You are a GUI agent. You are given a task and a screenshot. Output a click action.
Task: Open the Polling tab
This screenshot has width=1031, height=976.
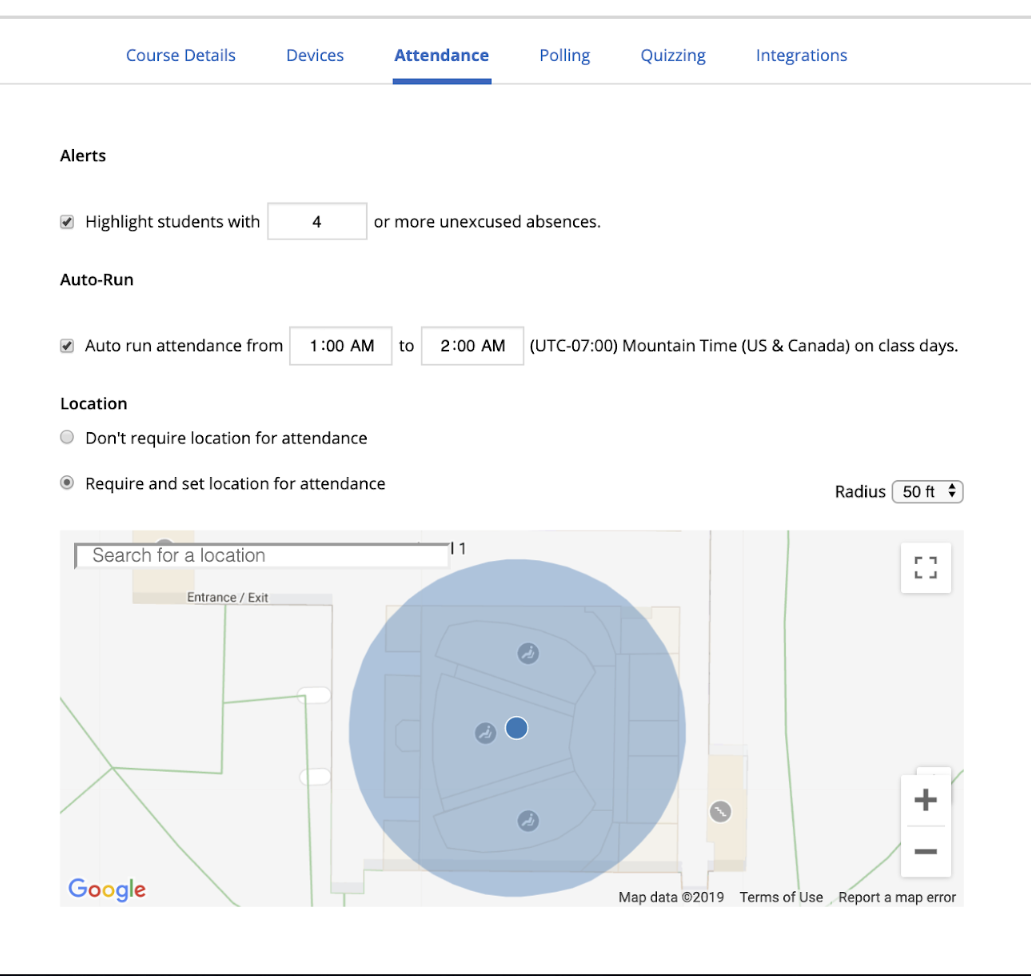pos(564,55)
